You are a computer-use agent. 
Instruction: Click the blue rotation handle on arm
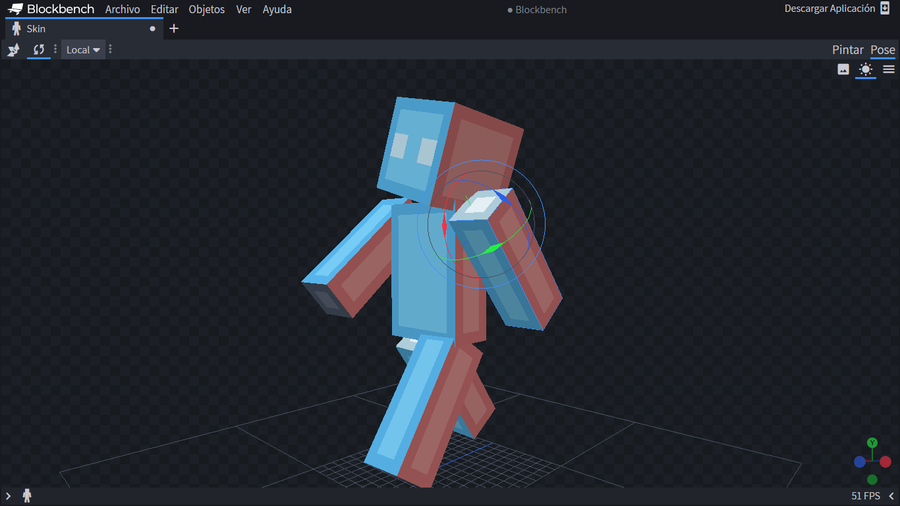coord(502,197)
